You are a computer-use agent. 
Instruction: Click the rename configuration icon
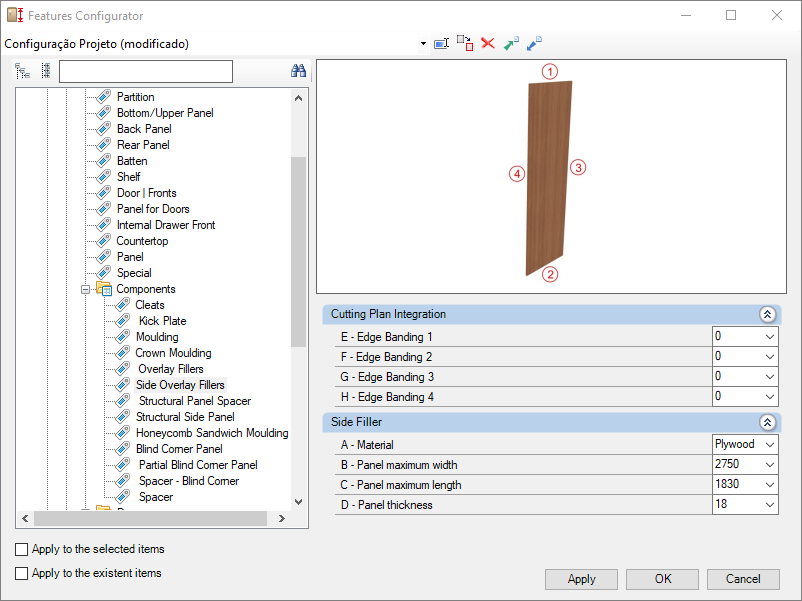(441, 44)
